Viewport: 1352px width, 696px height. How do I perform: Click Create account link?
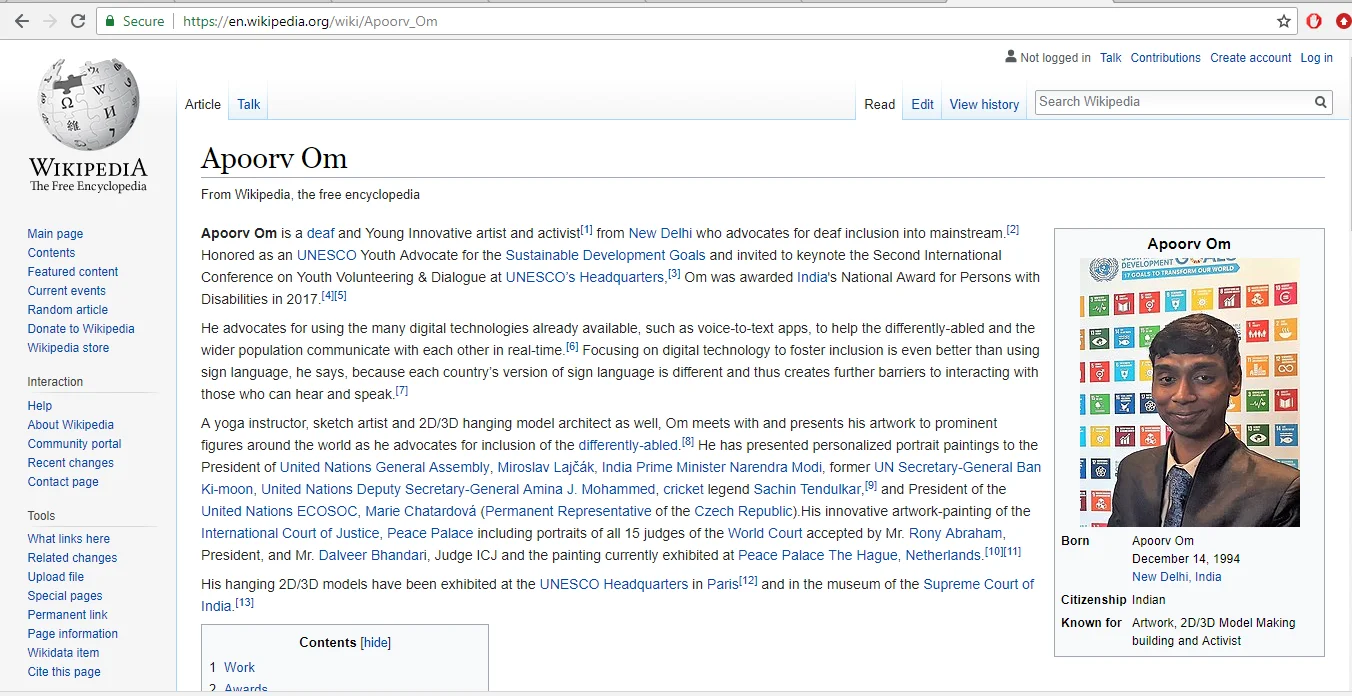[x=1251, y=58]
